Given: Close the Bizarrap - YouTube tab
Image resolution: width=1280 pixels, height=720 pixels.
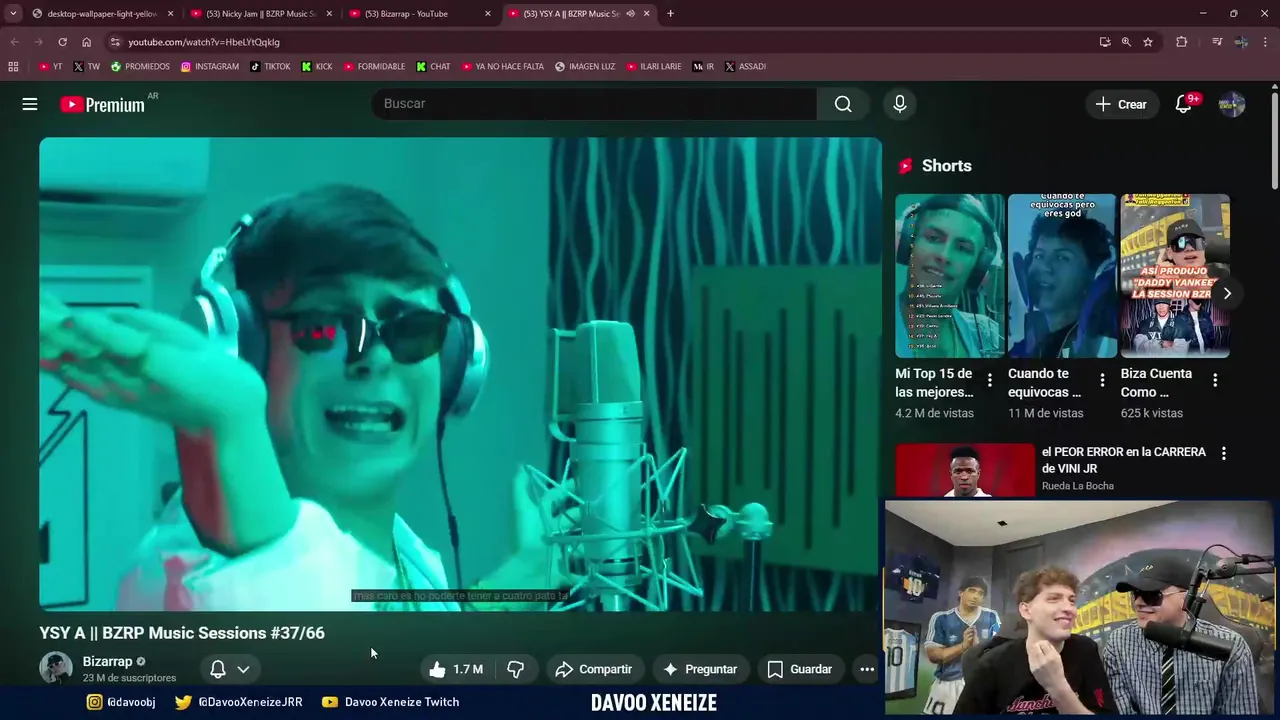Looking at the screenshot, I should click(x=488, y=14).
